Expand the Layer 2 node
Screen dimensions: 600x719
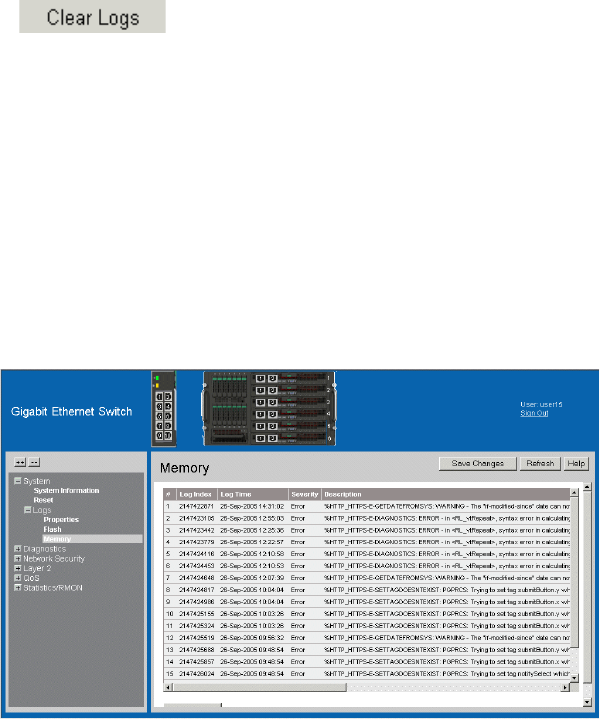[x=17, y=568]
